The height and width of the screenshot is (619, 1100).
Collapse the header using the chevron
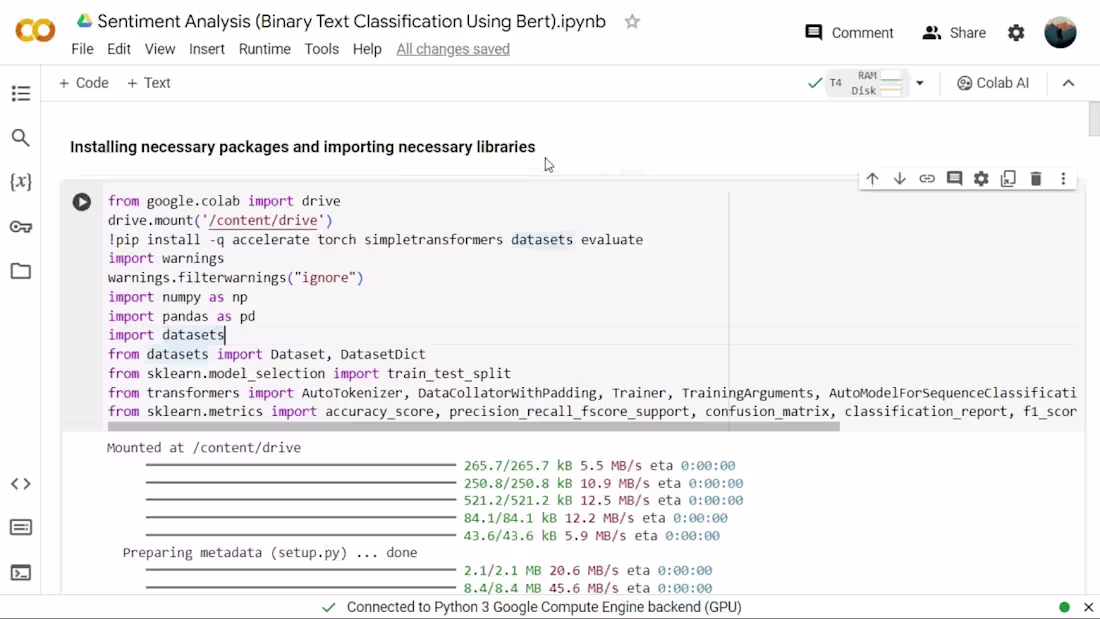pyautogui.click(x=1068, y=83)
